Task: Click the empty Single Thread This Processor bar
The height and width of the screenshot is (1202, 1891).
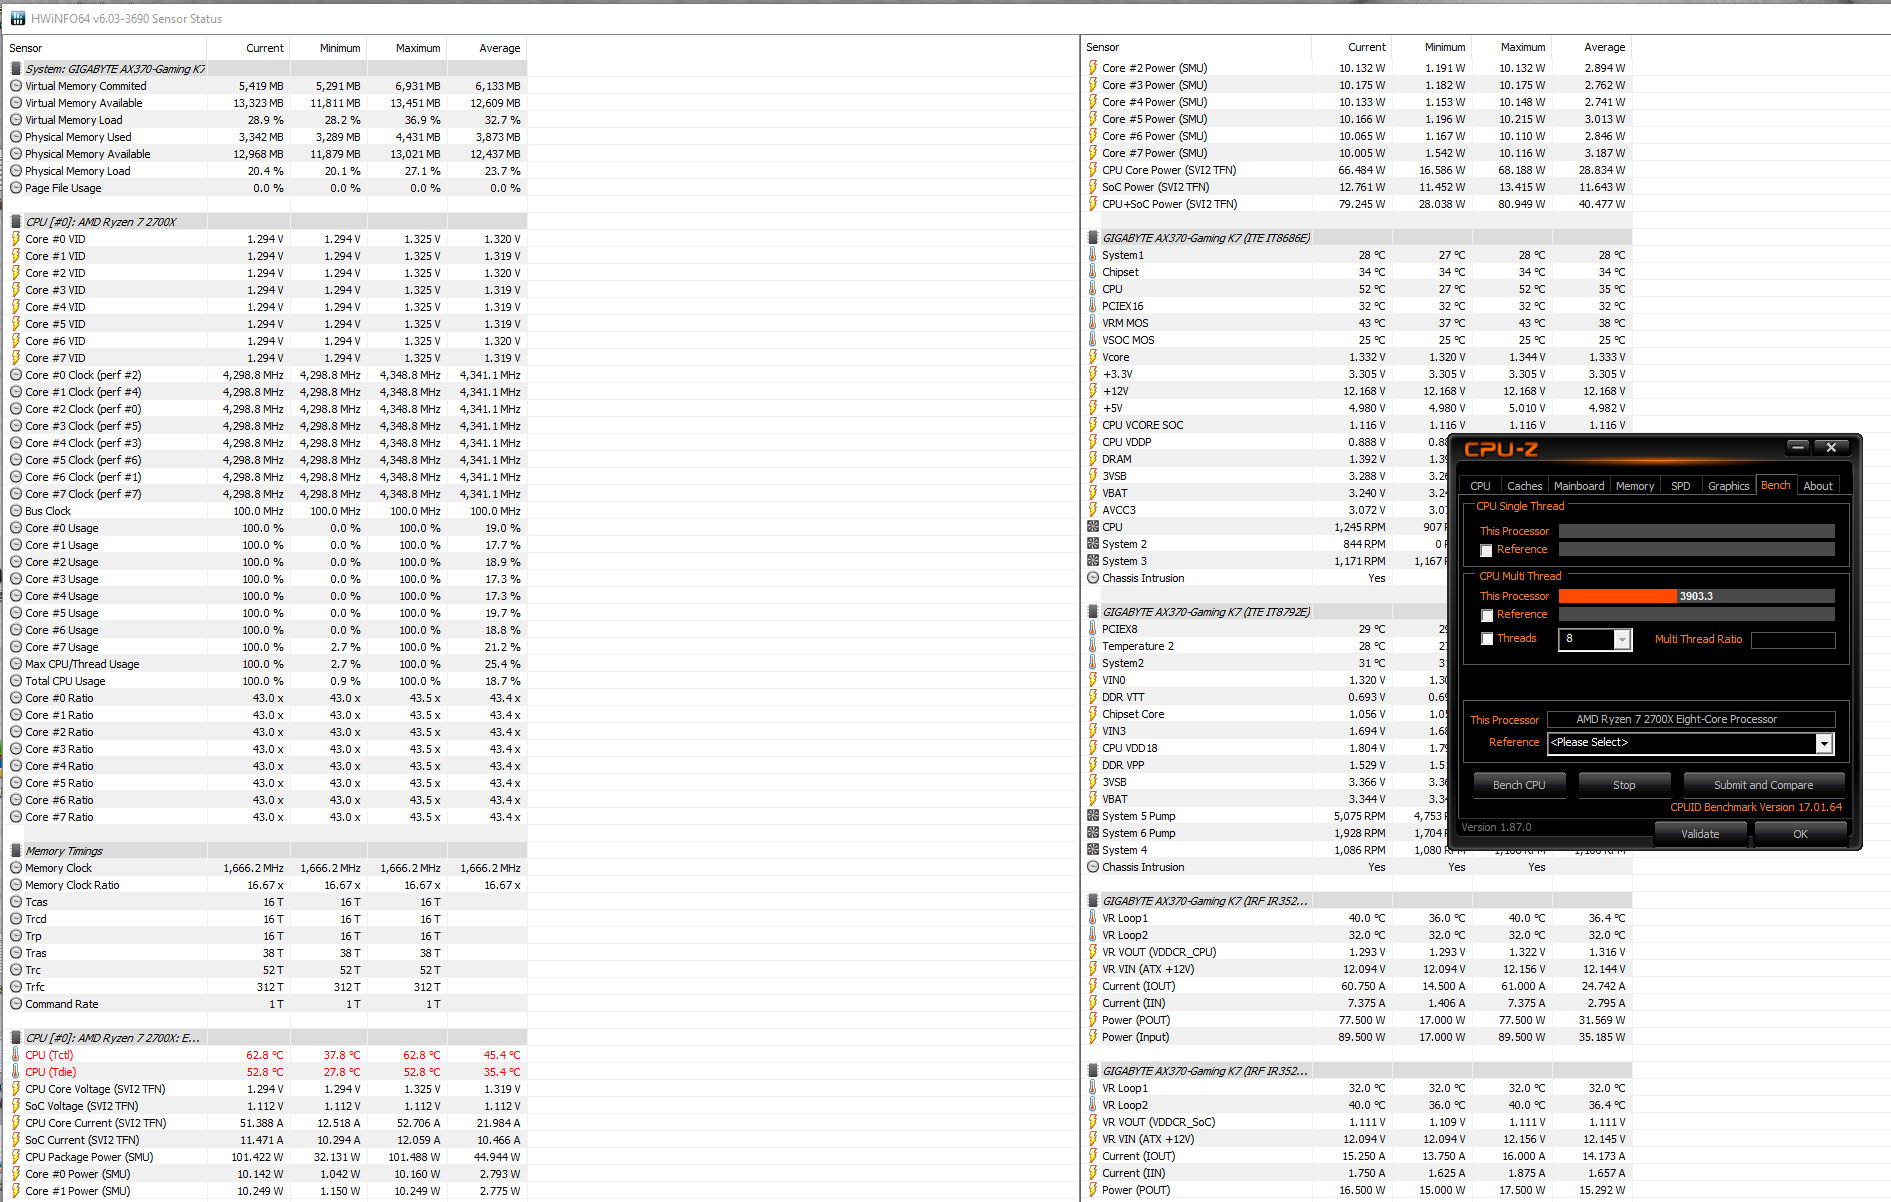Action: pos(1697,531)
